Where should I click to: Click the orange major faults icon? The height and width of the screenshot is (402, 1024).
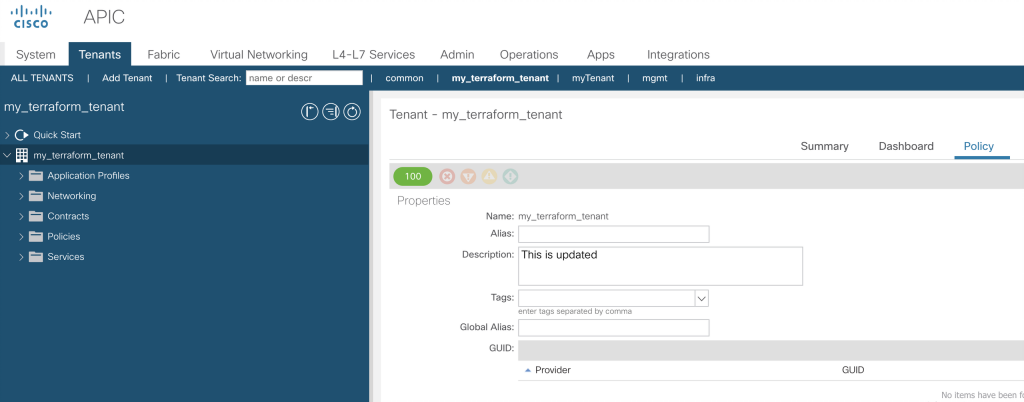468,176
